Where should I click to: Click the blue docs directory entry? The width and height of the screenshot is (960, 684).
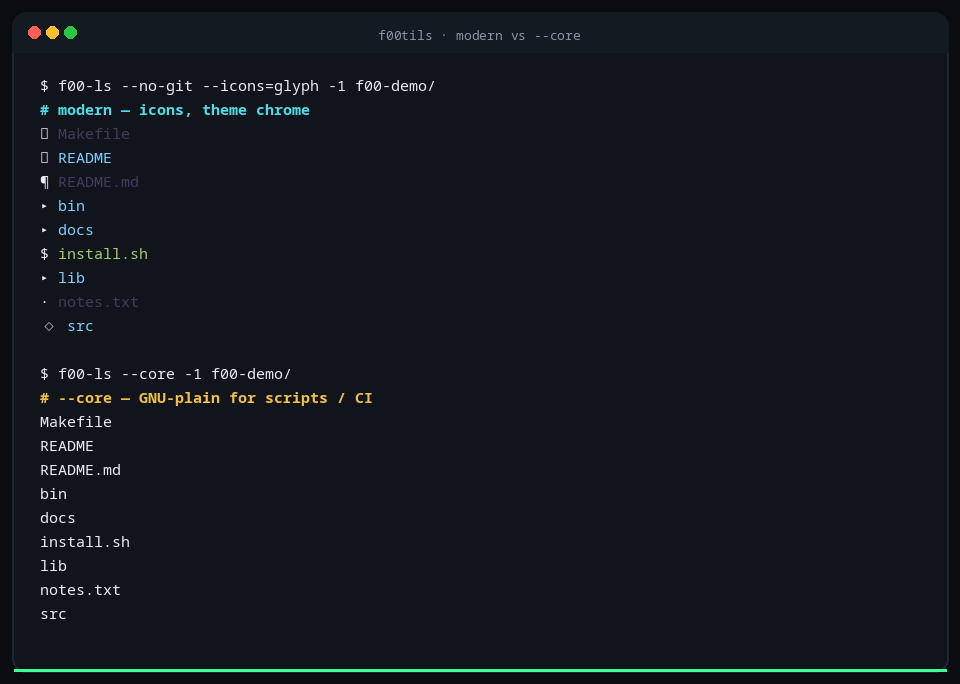pyautogui.click(x=75, y=230)
